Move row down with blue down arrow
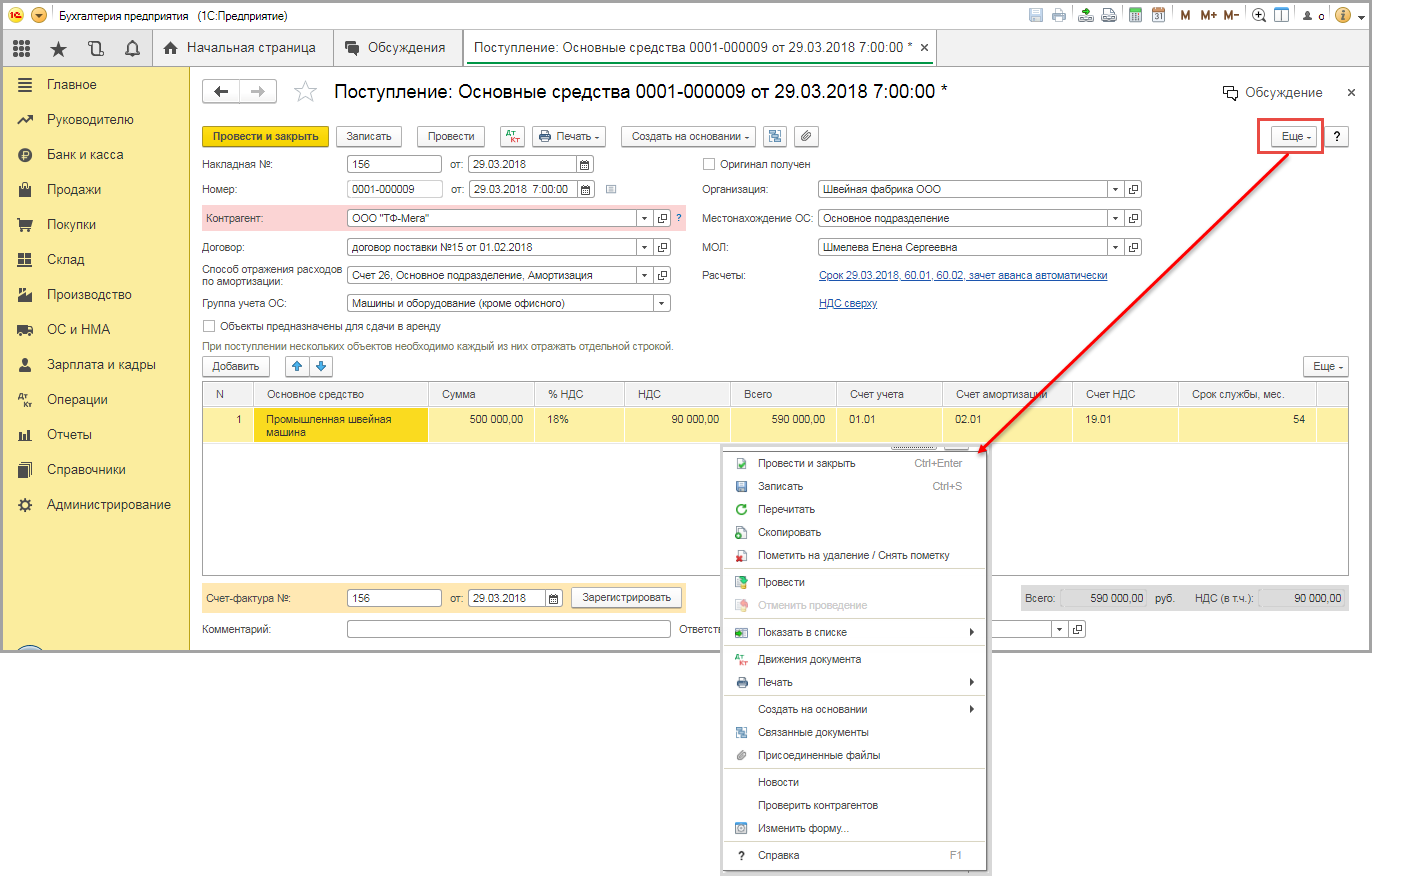The image size is (1403, 876). tap(321, 366)
